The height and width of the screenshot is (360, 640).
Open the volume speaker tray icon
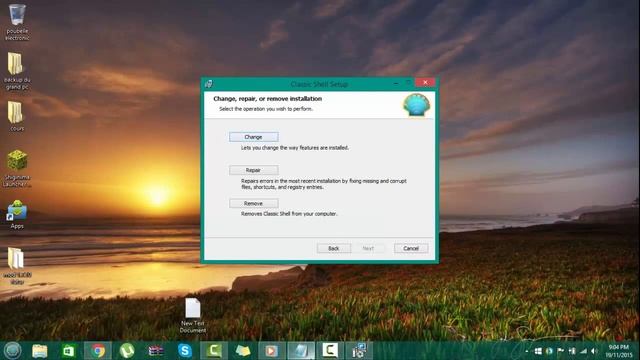tap(594, 351)
